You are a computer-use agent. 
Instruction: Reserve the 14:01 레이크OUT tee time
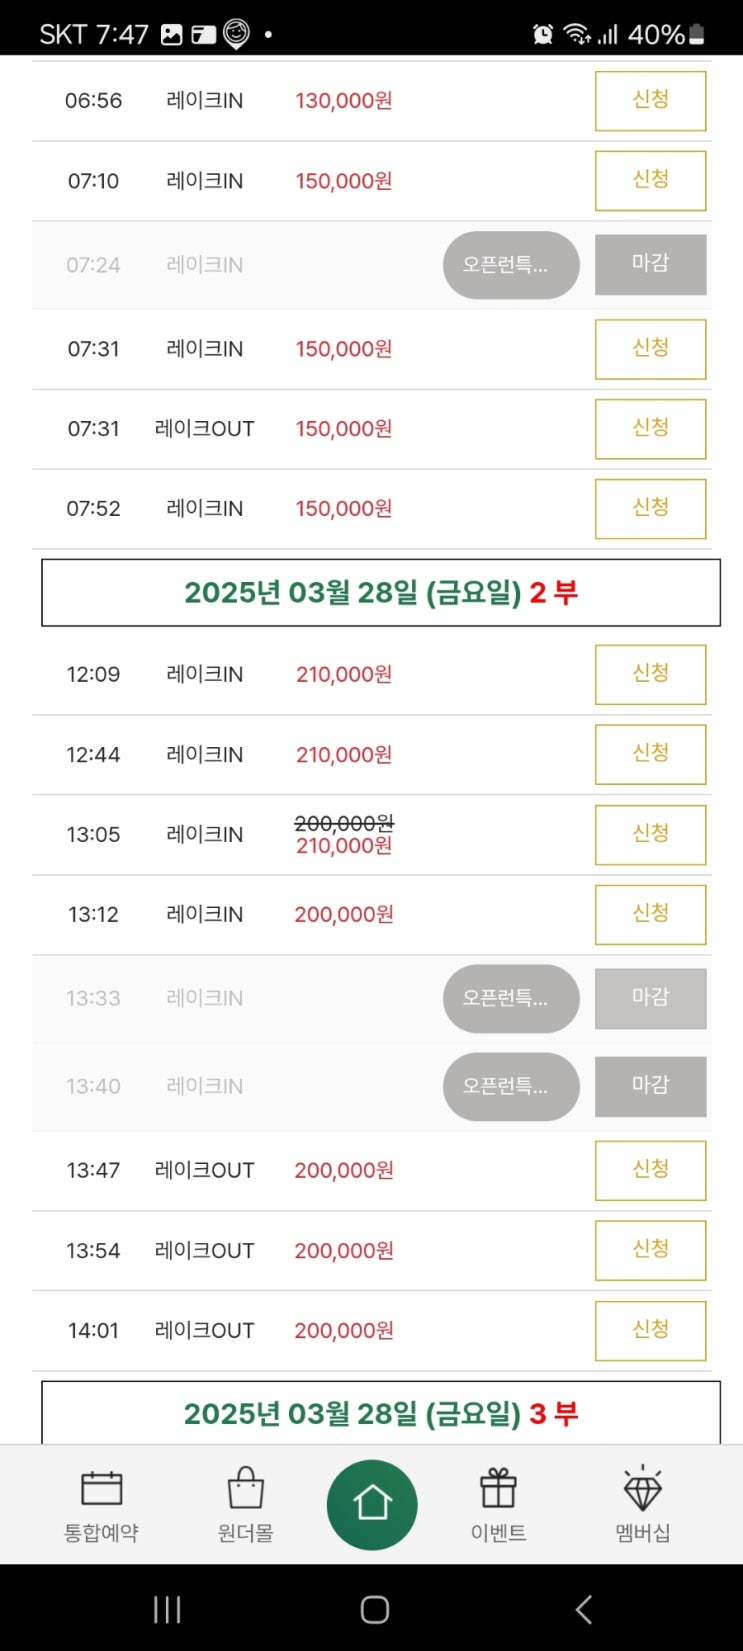point(650,1330)
